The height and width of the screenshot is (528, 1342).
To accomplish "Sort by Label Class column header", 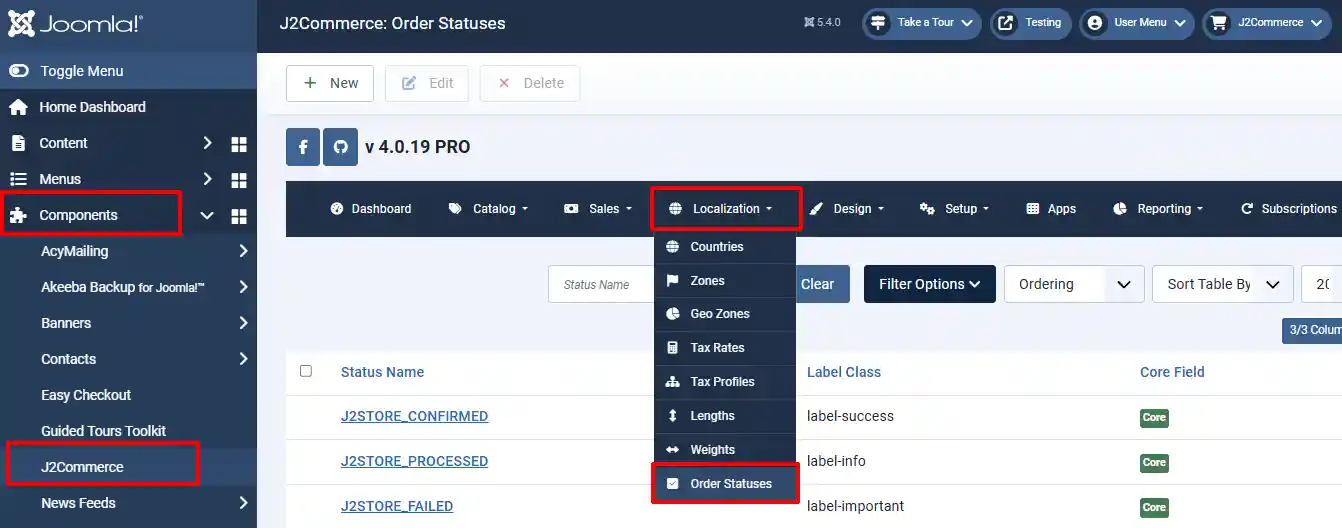I will click(x=844, y=372).
